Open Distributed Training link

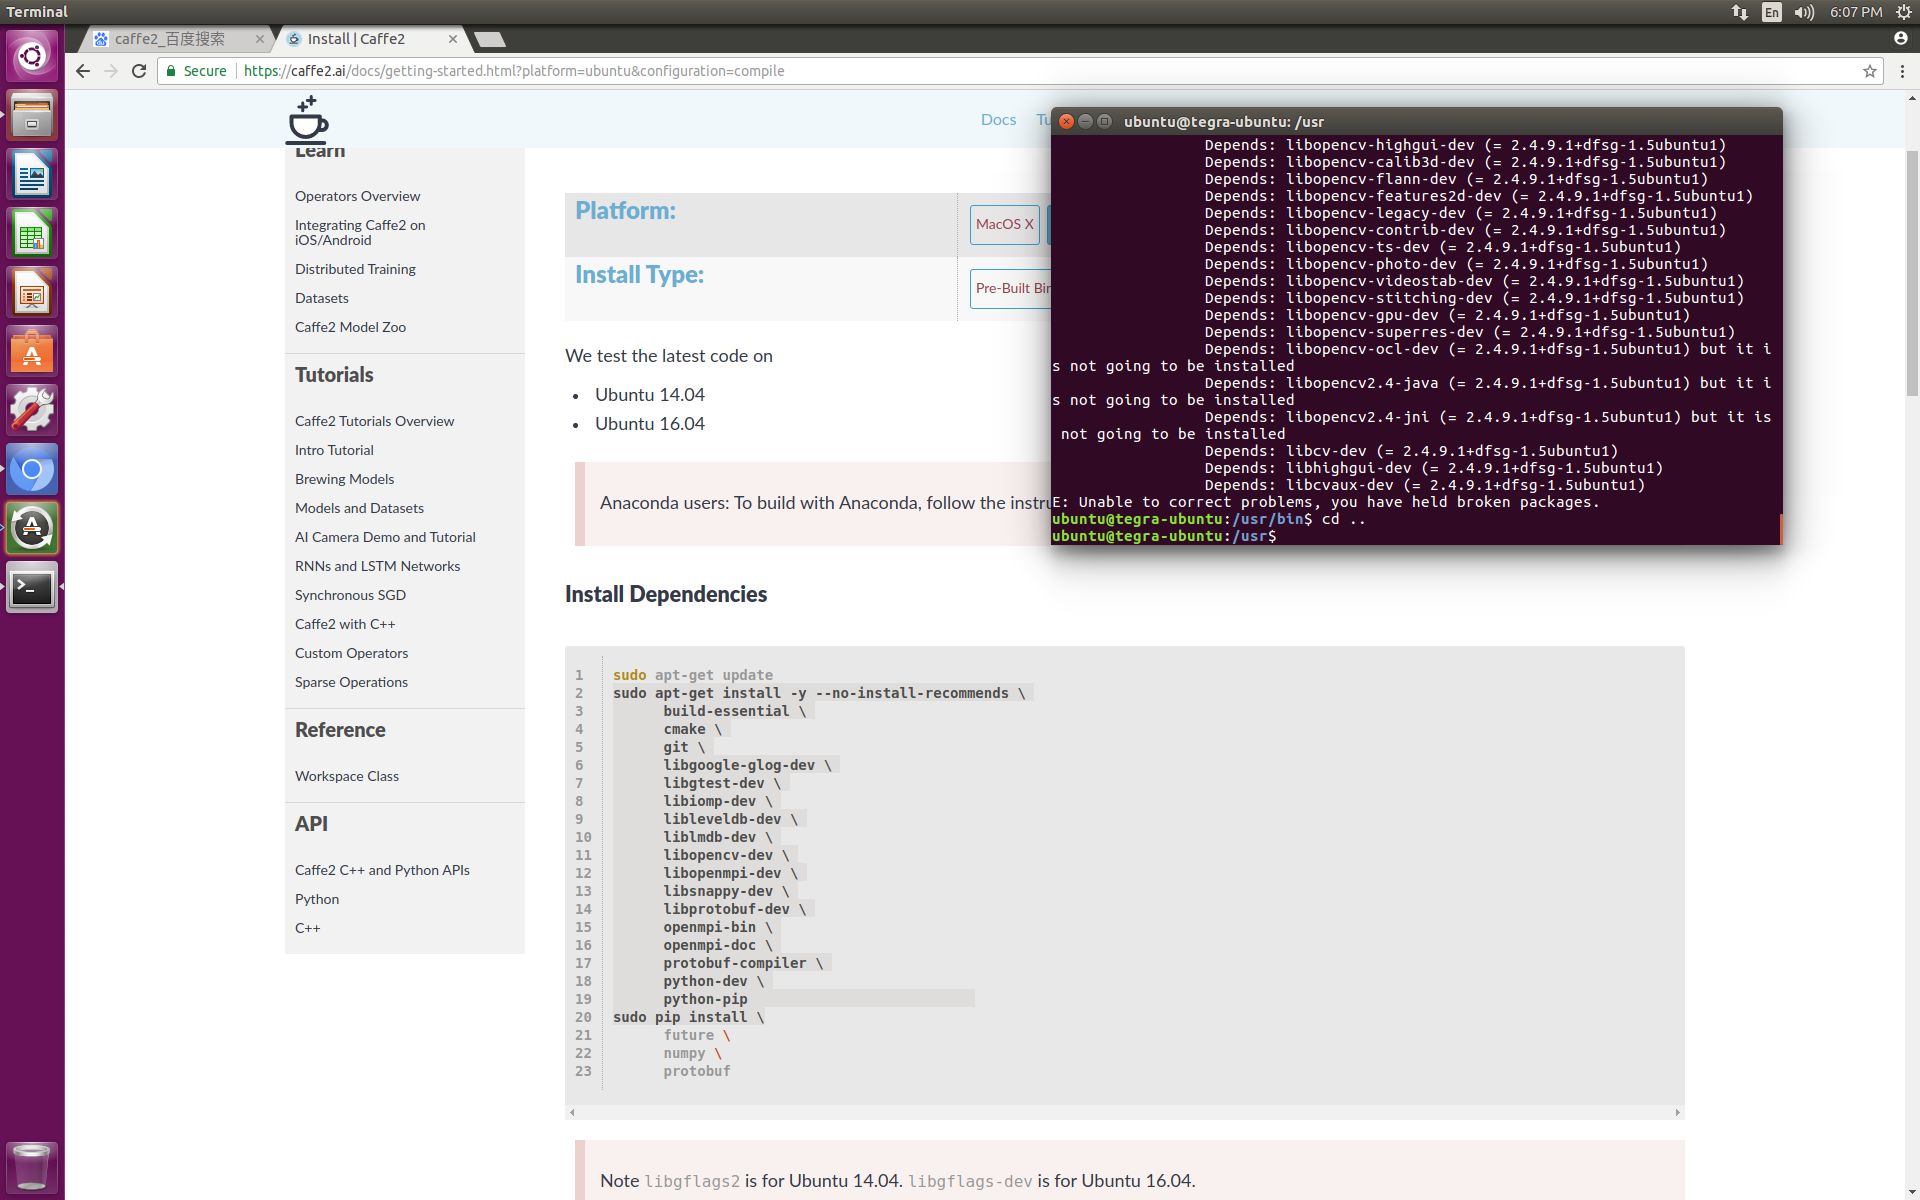(x=355, y=269)
